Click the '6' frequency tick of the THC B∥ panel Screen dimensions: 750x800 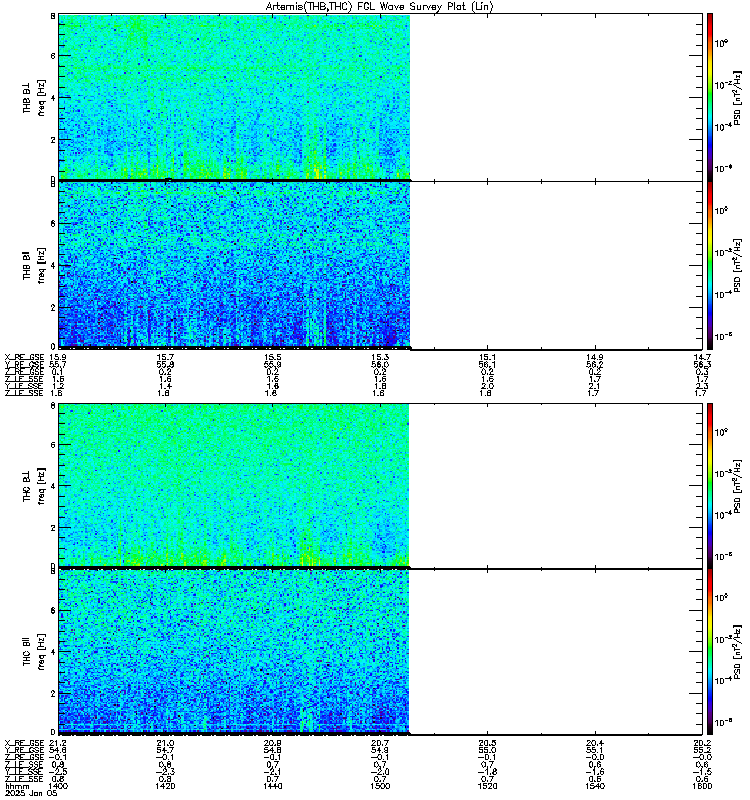pyautogui.click(x=53, y=611)
